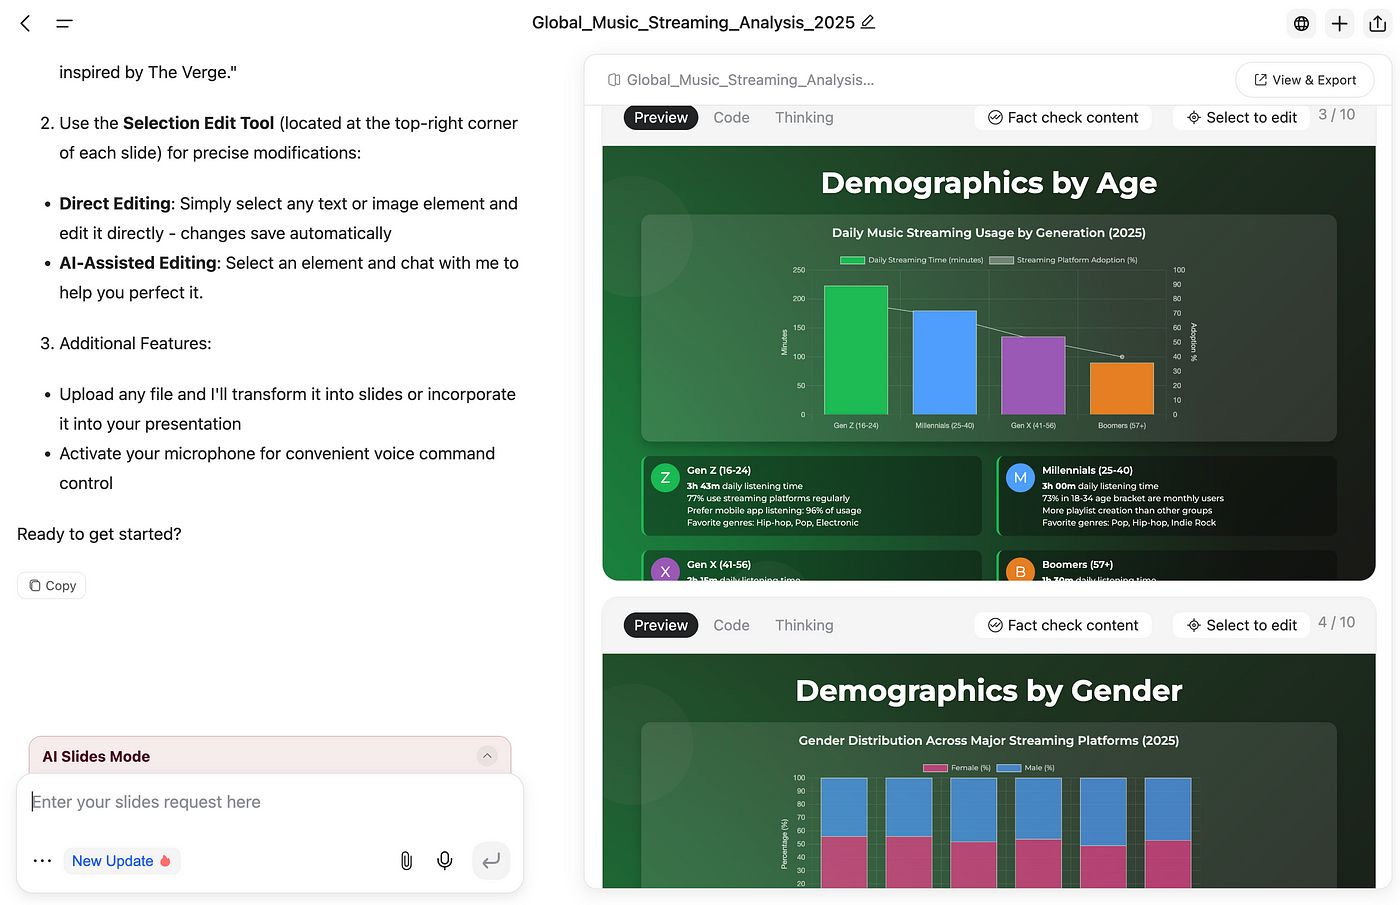Open the three-dots more options

42,861
